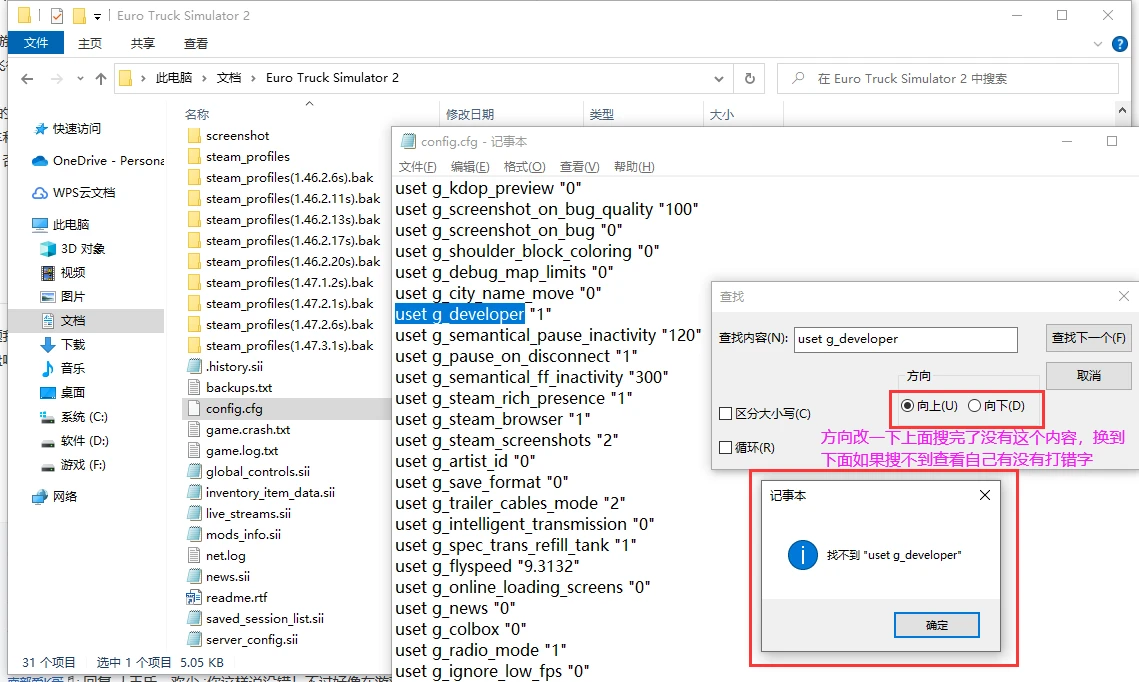This screenshot has height=682, width=1139.
Task: Click the Back arrow in Explorer
Action: coord(28,78)
